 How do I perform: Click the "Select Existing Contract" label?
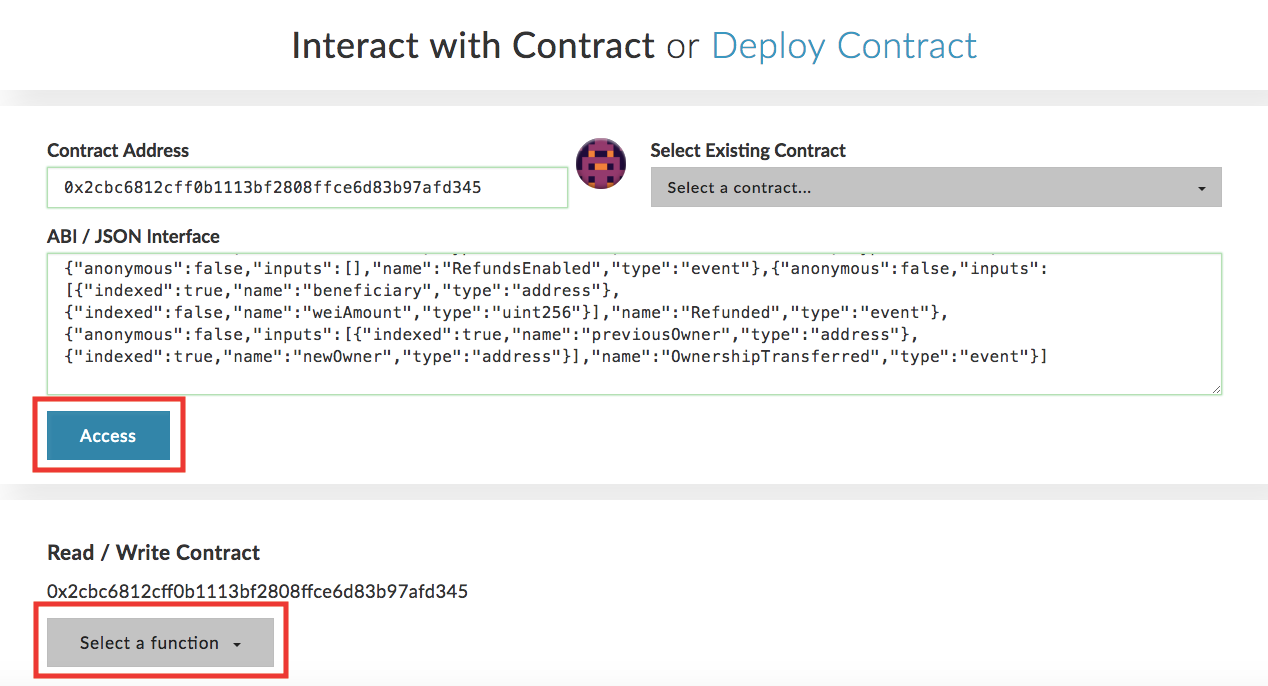pyautogui.click(x=748, y=151)
